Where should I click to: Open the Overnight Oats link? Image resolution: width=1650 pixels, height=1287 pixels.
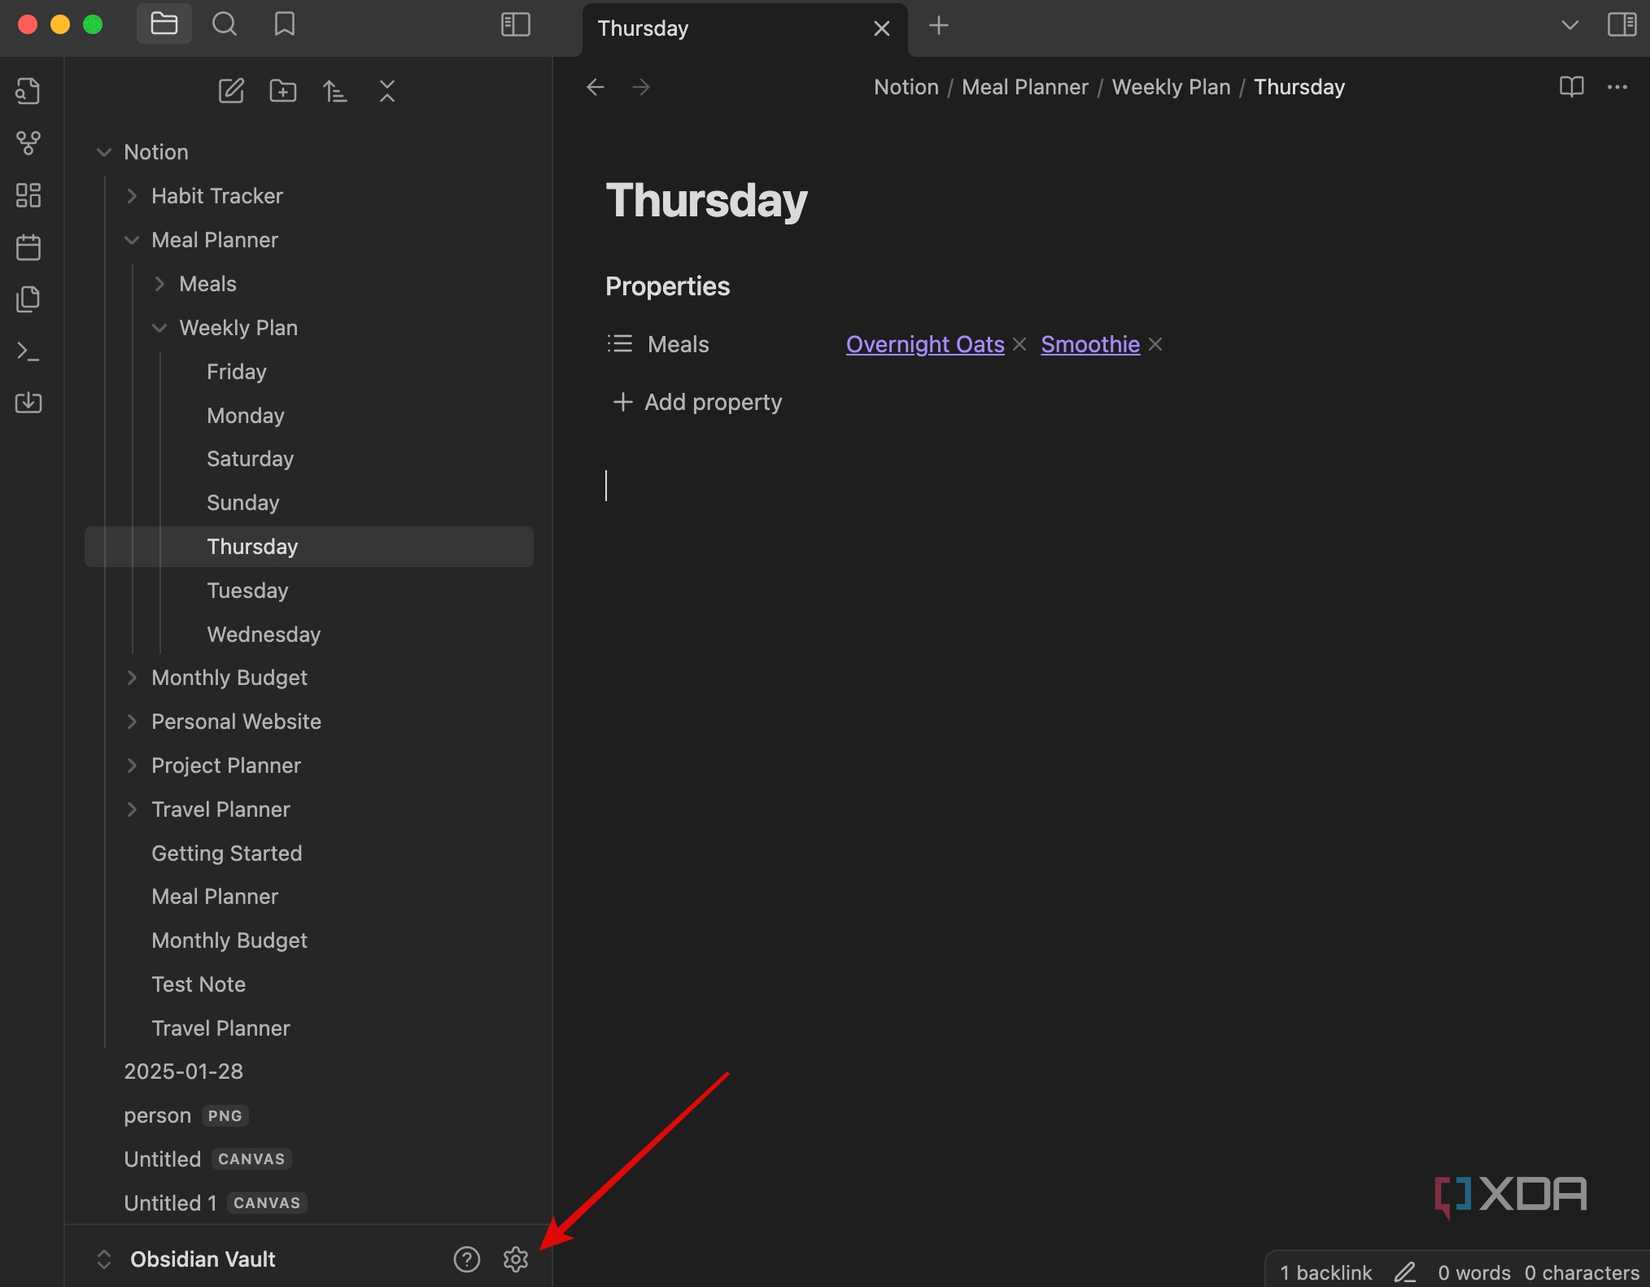click(x=924, y=344)
